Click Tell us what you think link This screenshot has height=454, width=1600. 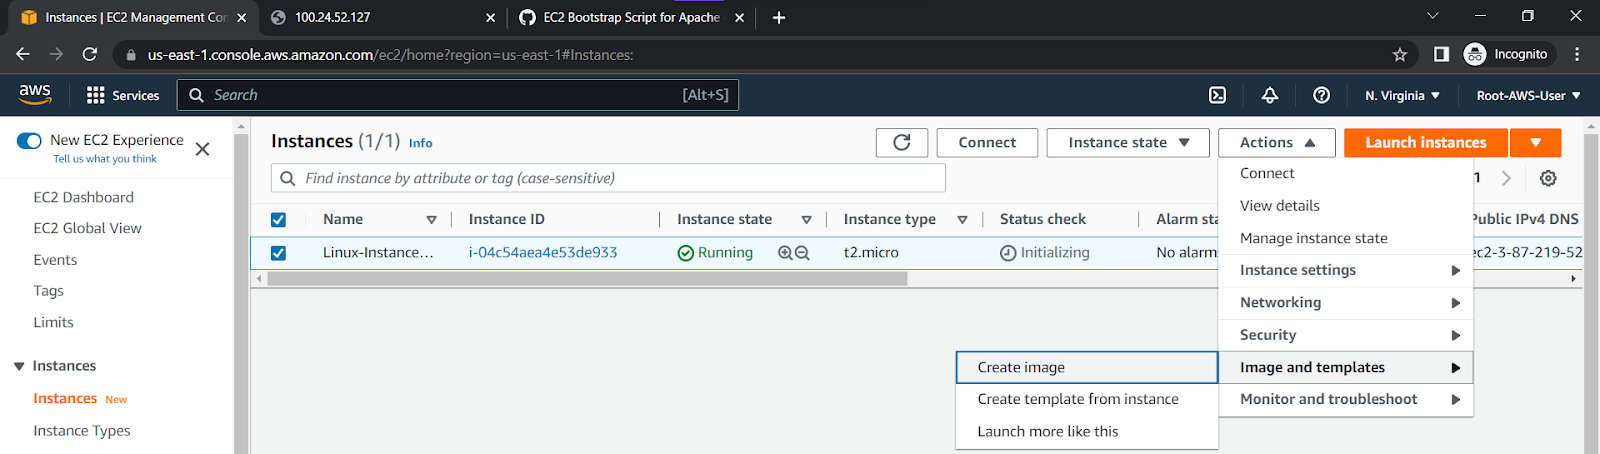coord(105,159)
